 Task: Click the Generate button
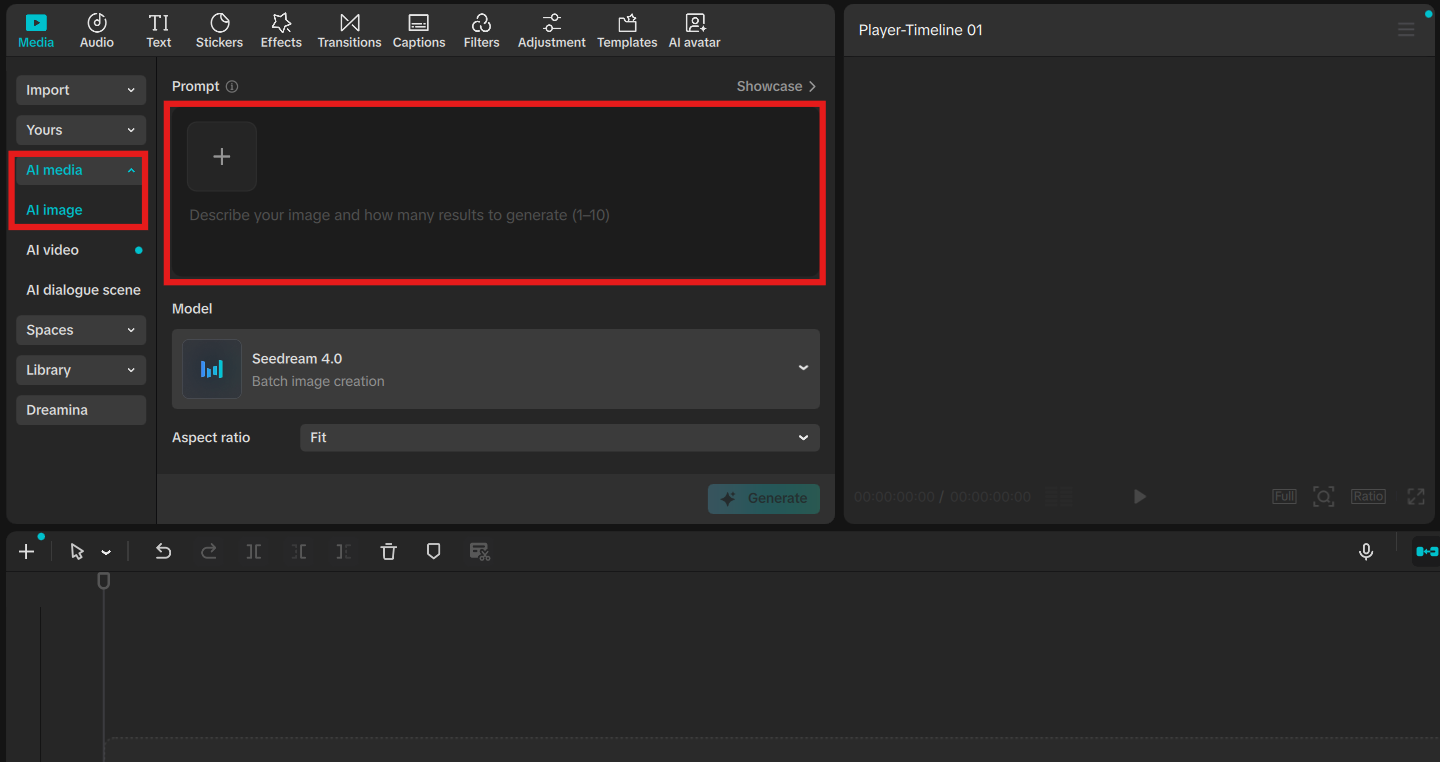tap(764, 499)
